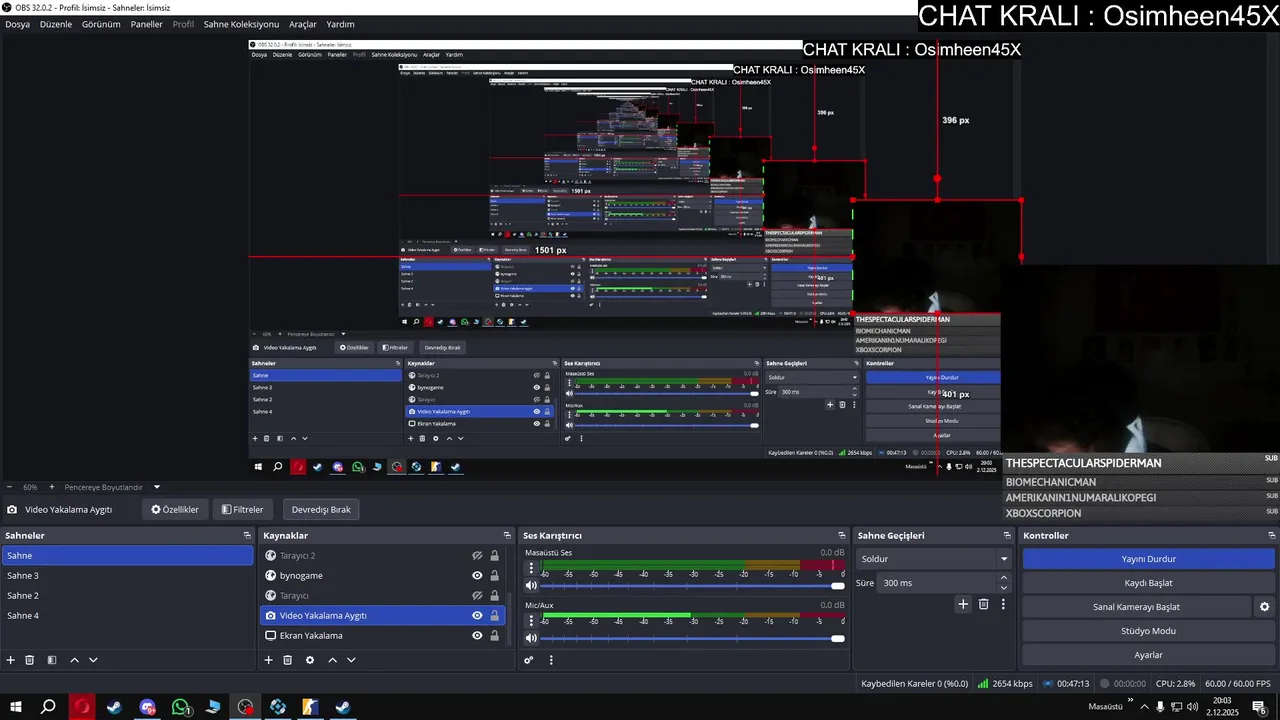Open advanced audio properties gears icon

[x=529, y=660]
